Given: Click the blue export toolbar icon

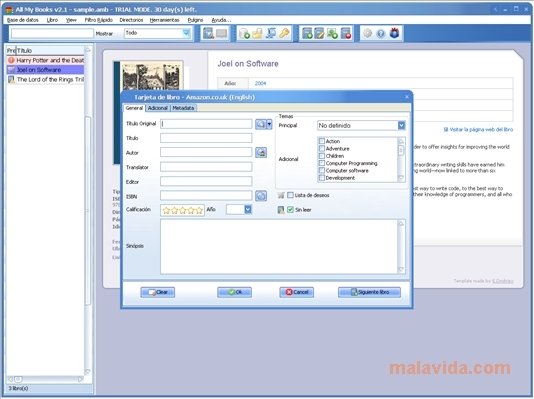Looking at the screenshot, I should coord(271,33).
